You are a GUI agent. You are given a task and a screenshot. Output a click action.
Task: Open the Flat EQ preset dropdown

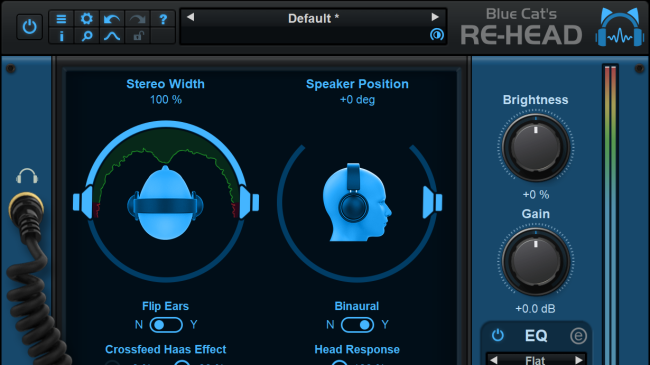pyautogui.click(x=536, y=360)
